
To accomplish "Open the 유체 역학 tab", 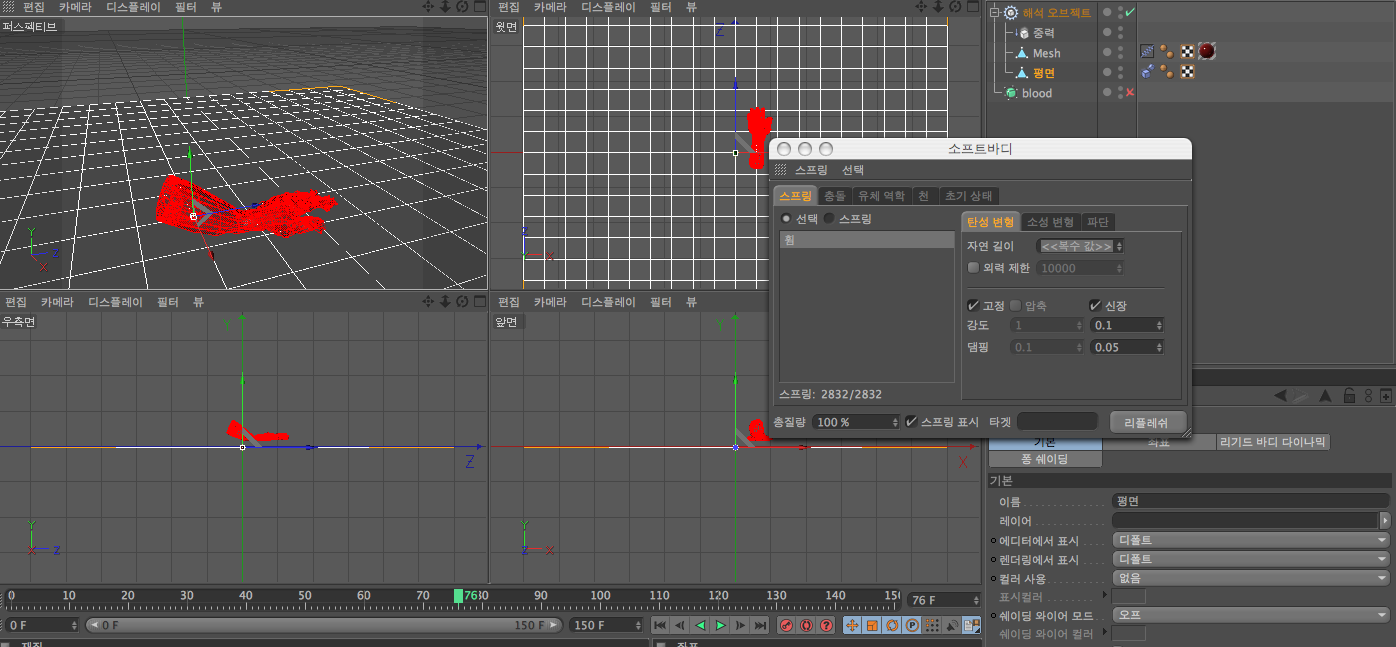I will (881, 196).
